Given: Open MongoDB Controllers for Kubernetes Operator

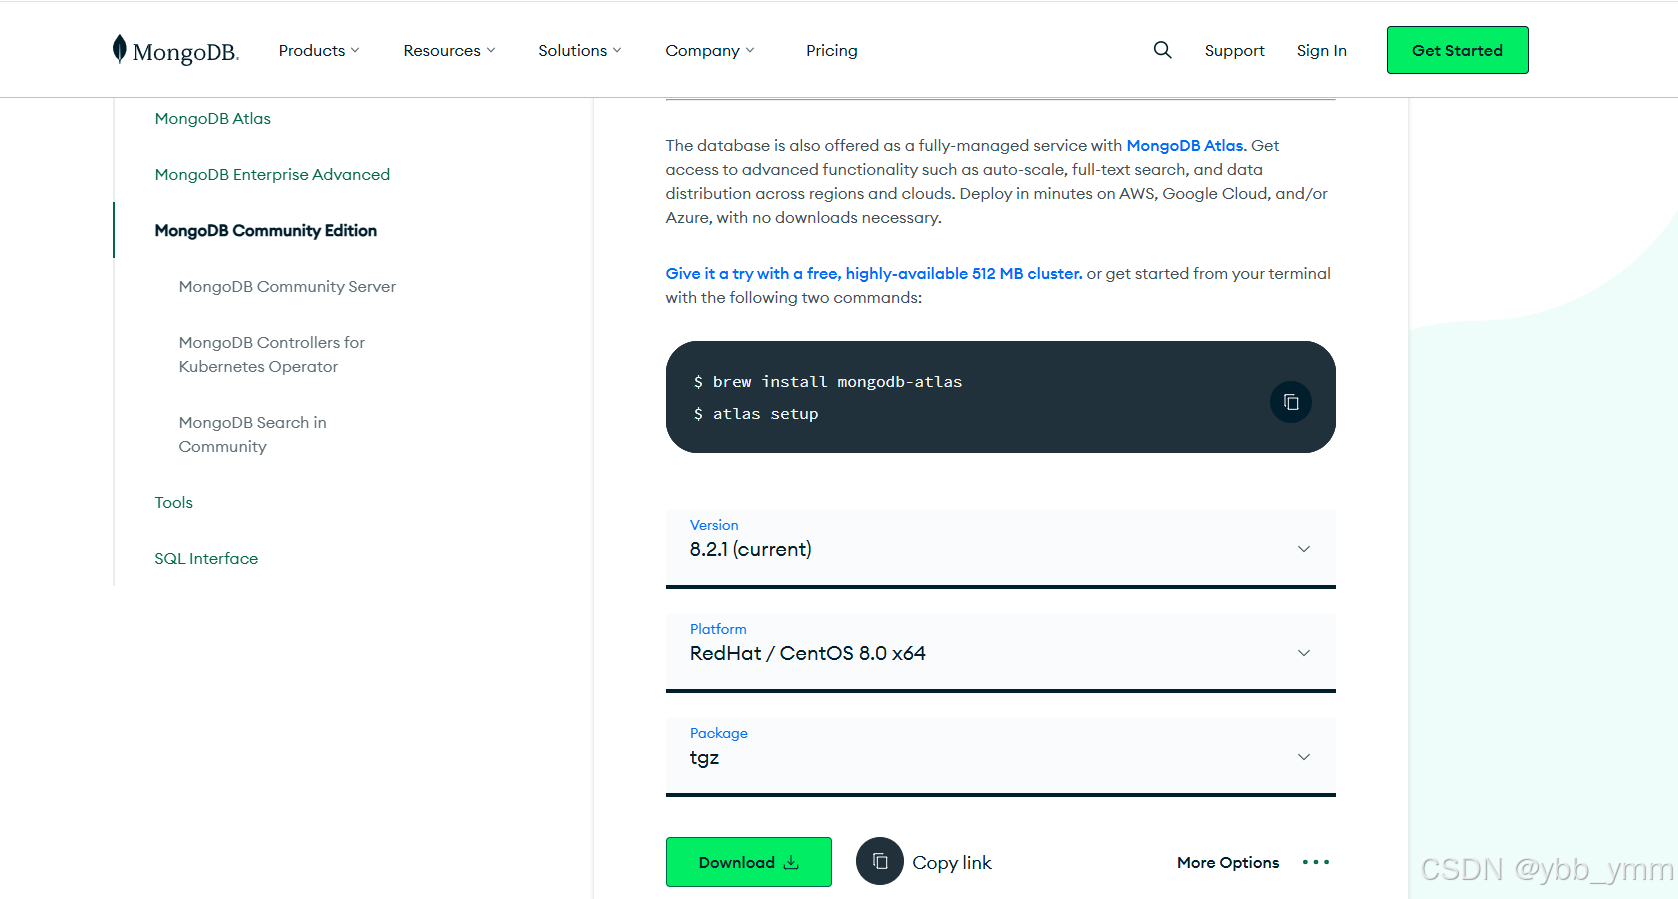Looking at the screenshot, I should [271, 354].
